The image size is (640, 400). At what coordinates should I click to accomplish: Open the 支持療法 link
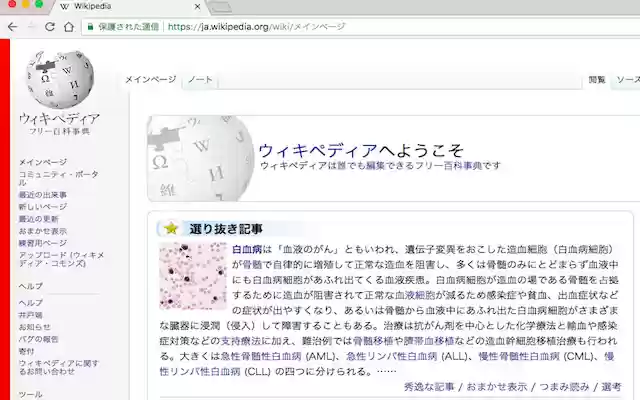pos(241,341)
